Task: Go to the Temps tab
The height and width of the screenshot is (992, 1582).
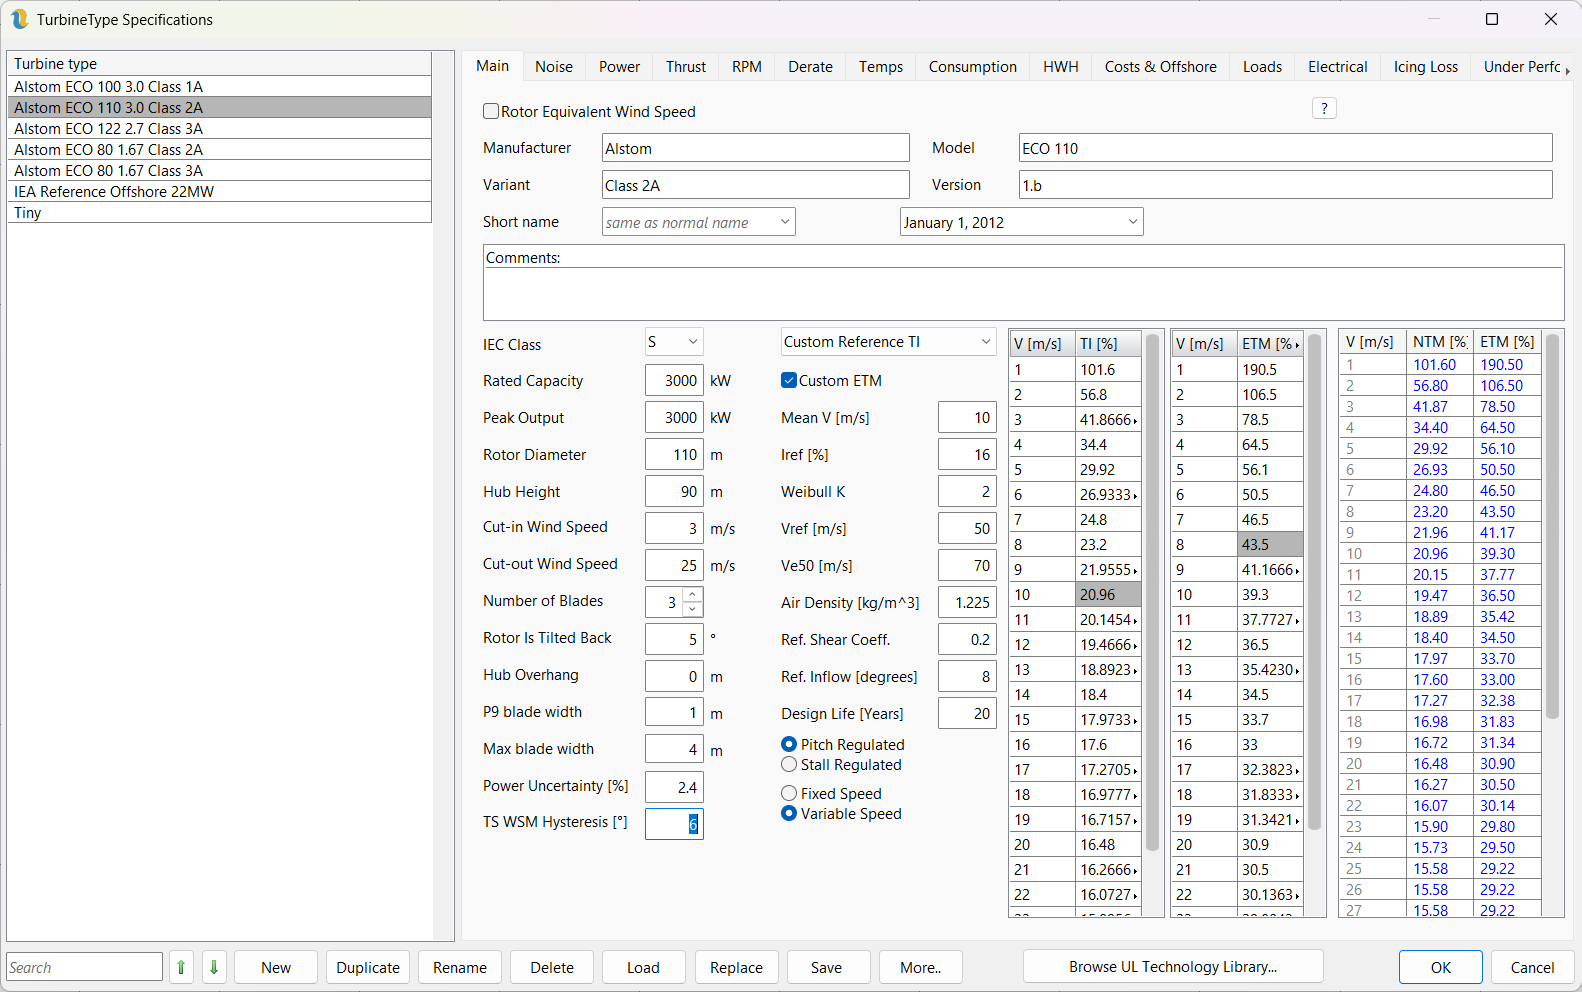Action: click(x=881, y=67)
